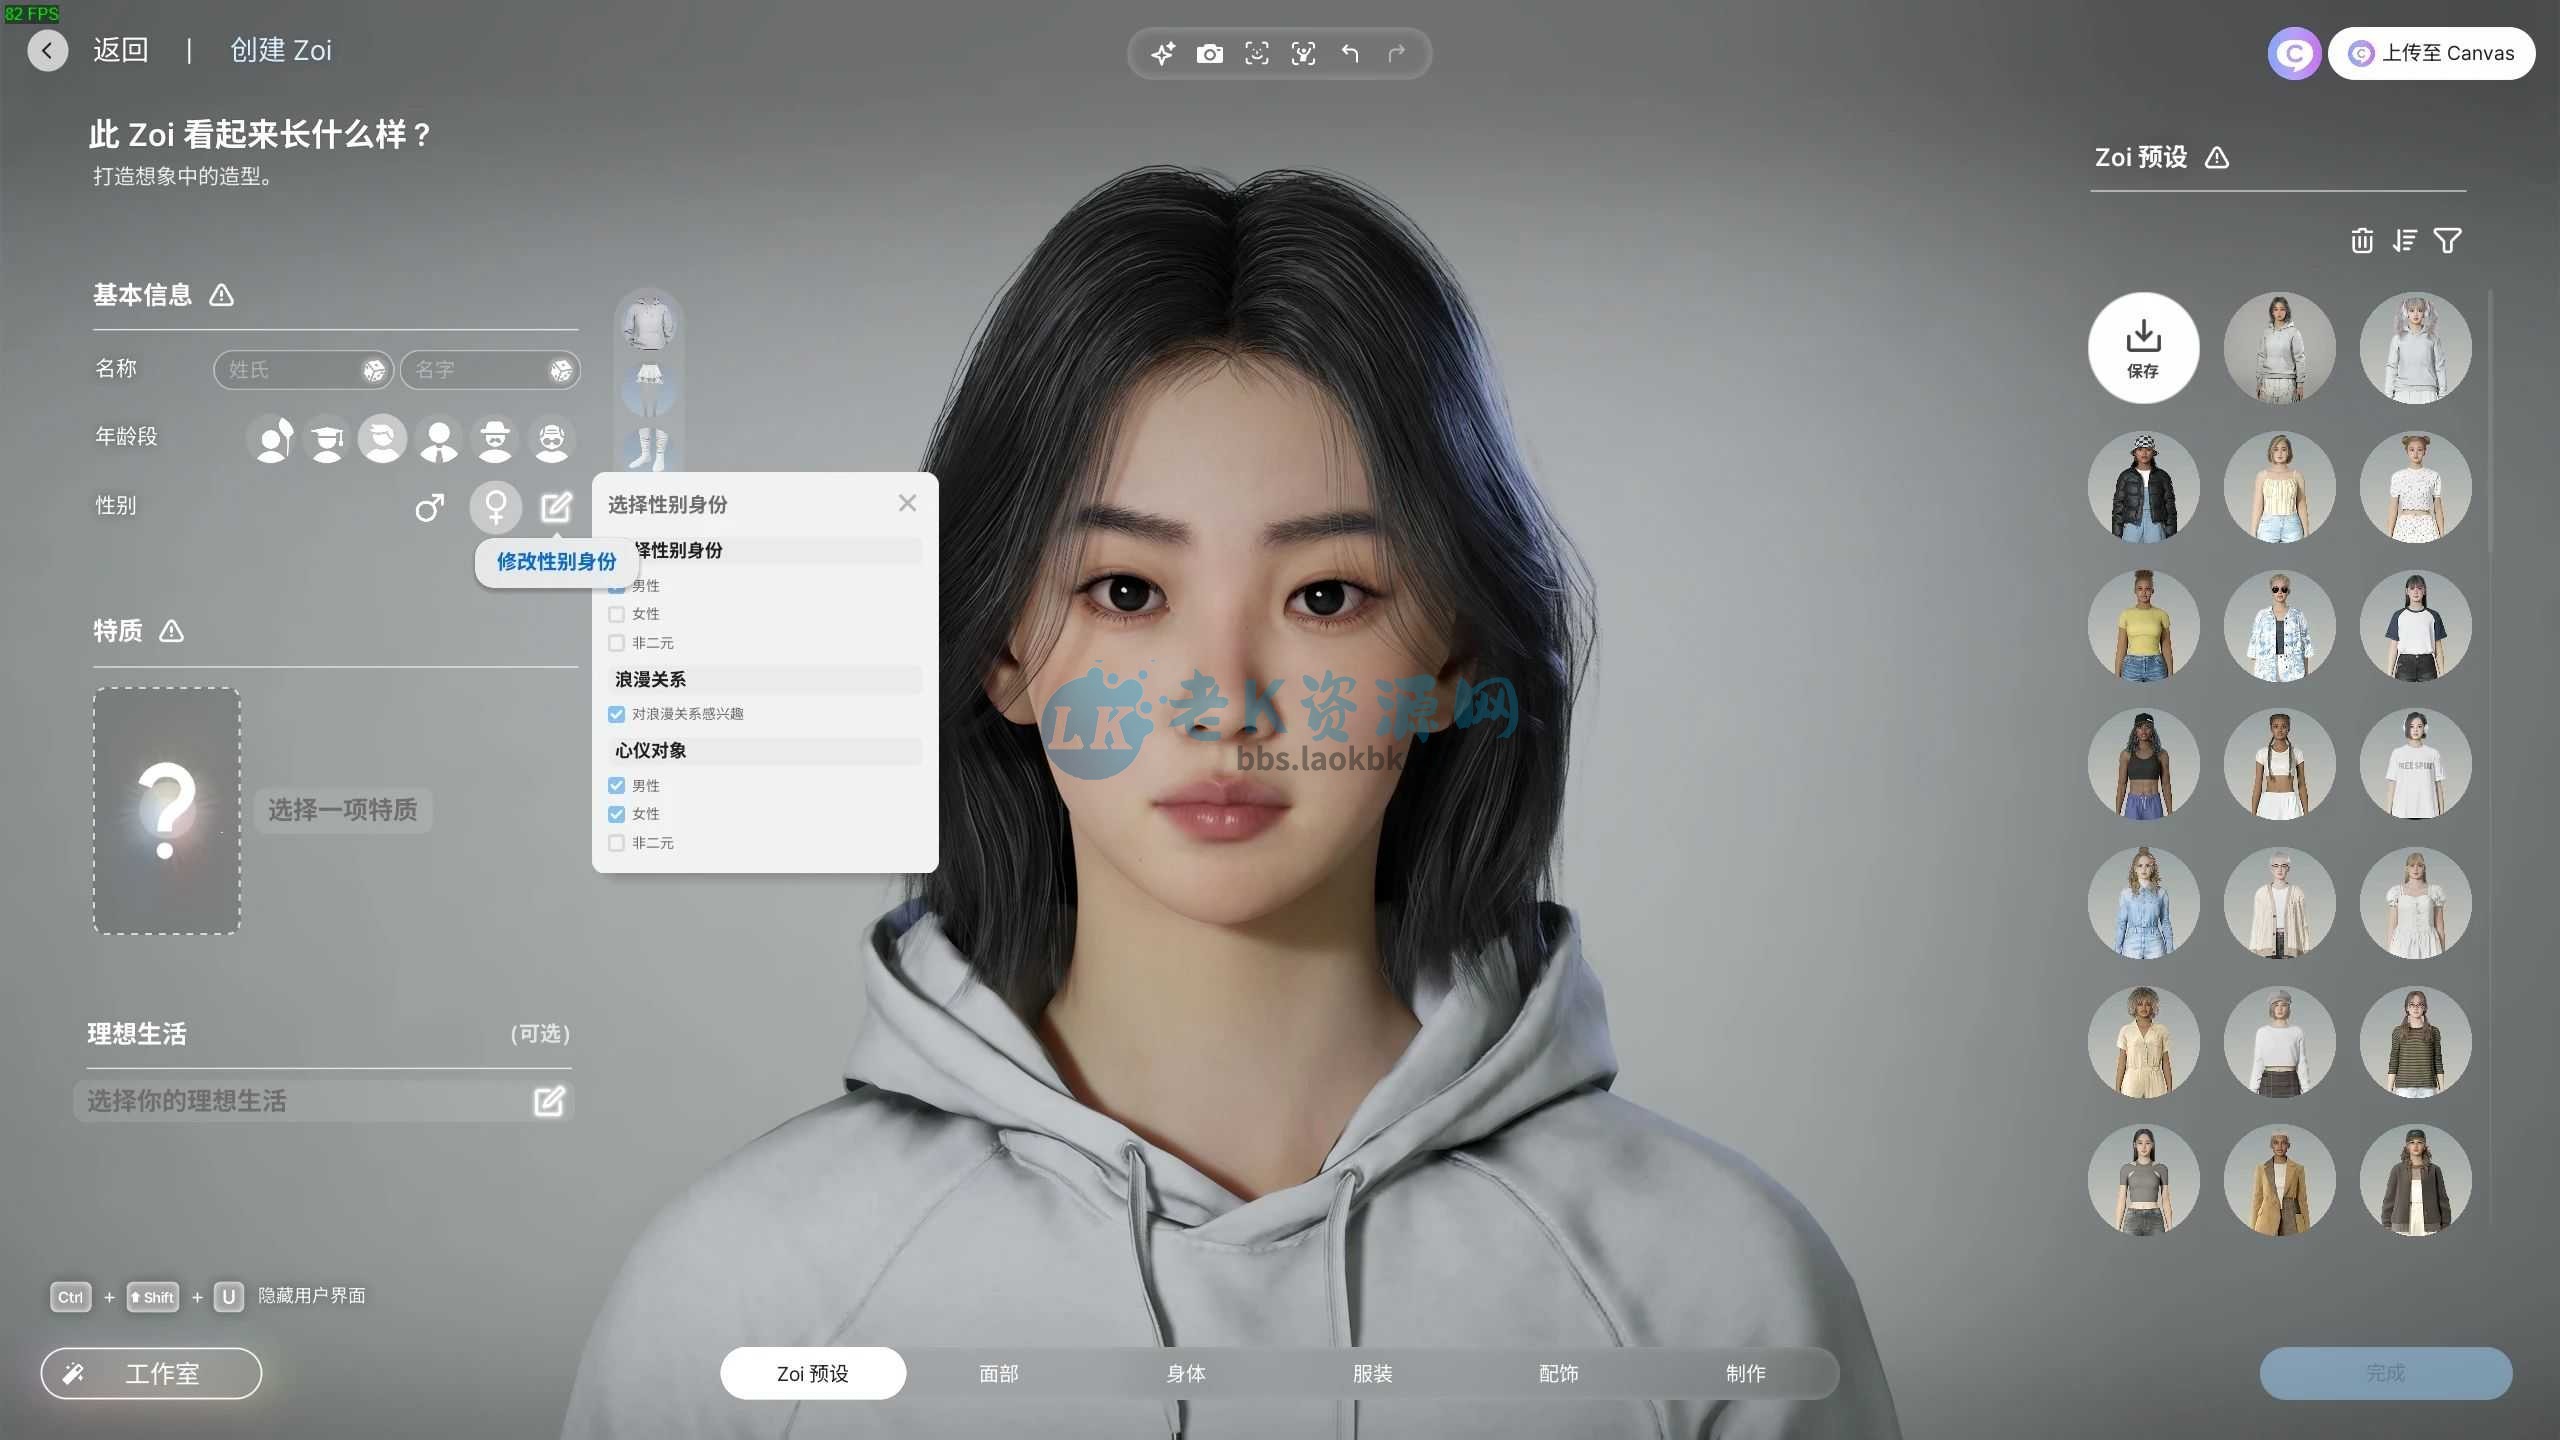The height and width of the screenshot is (1440, 2560).
Task: Toggle 女性 under gender identity
Action: (616, 614)
